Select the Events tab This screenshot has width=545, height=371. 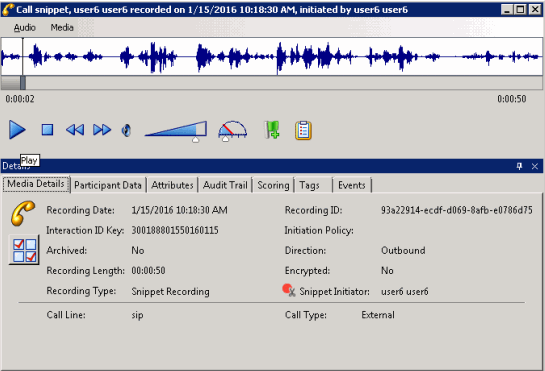click(351, 185)
